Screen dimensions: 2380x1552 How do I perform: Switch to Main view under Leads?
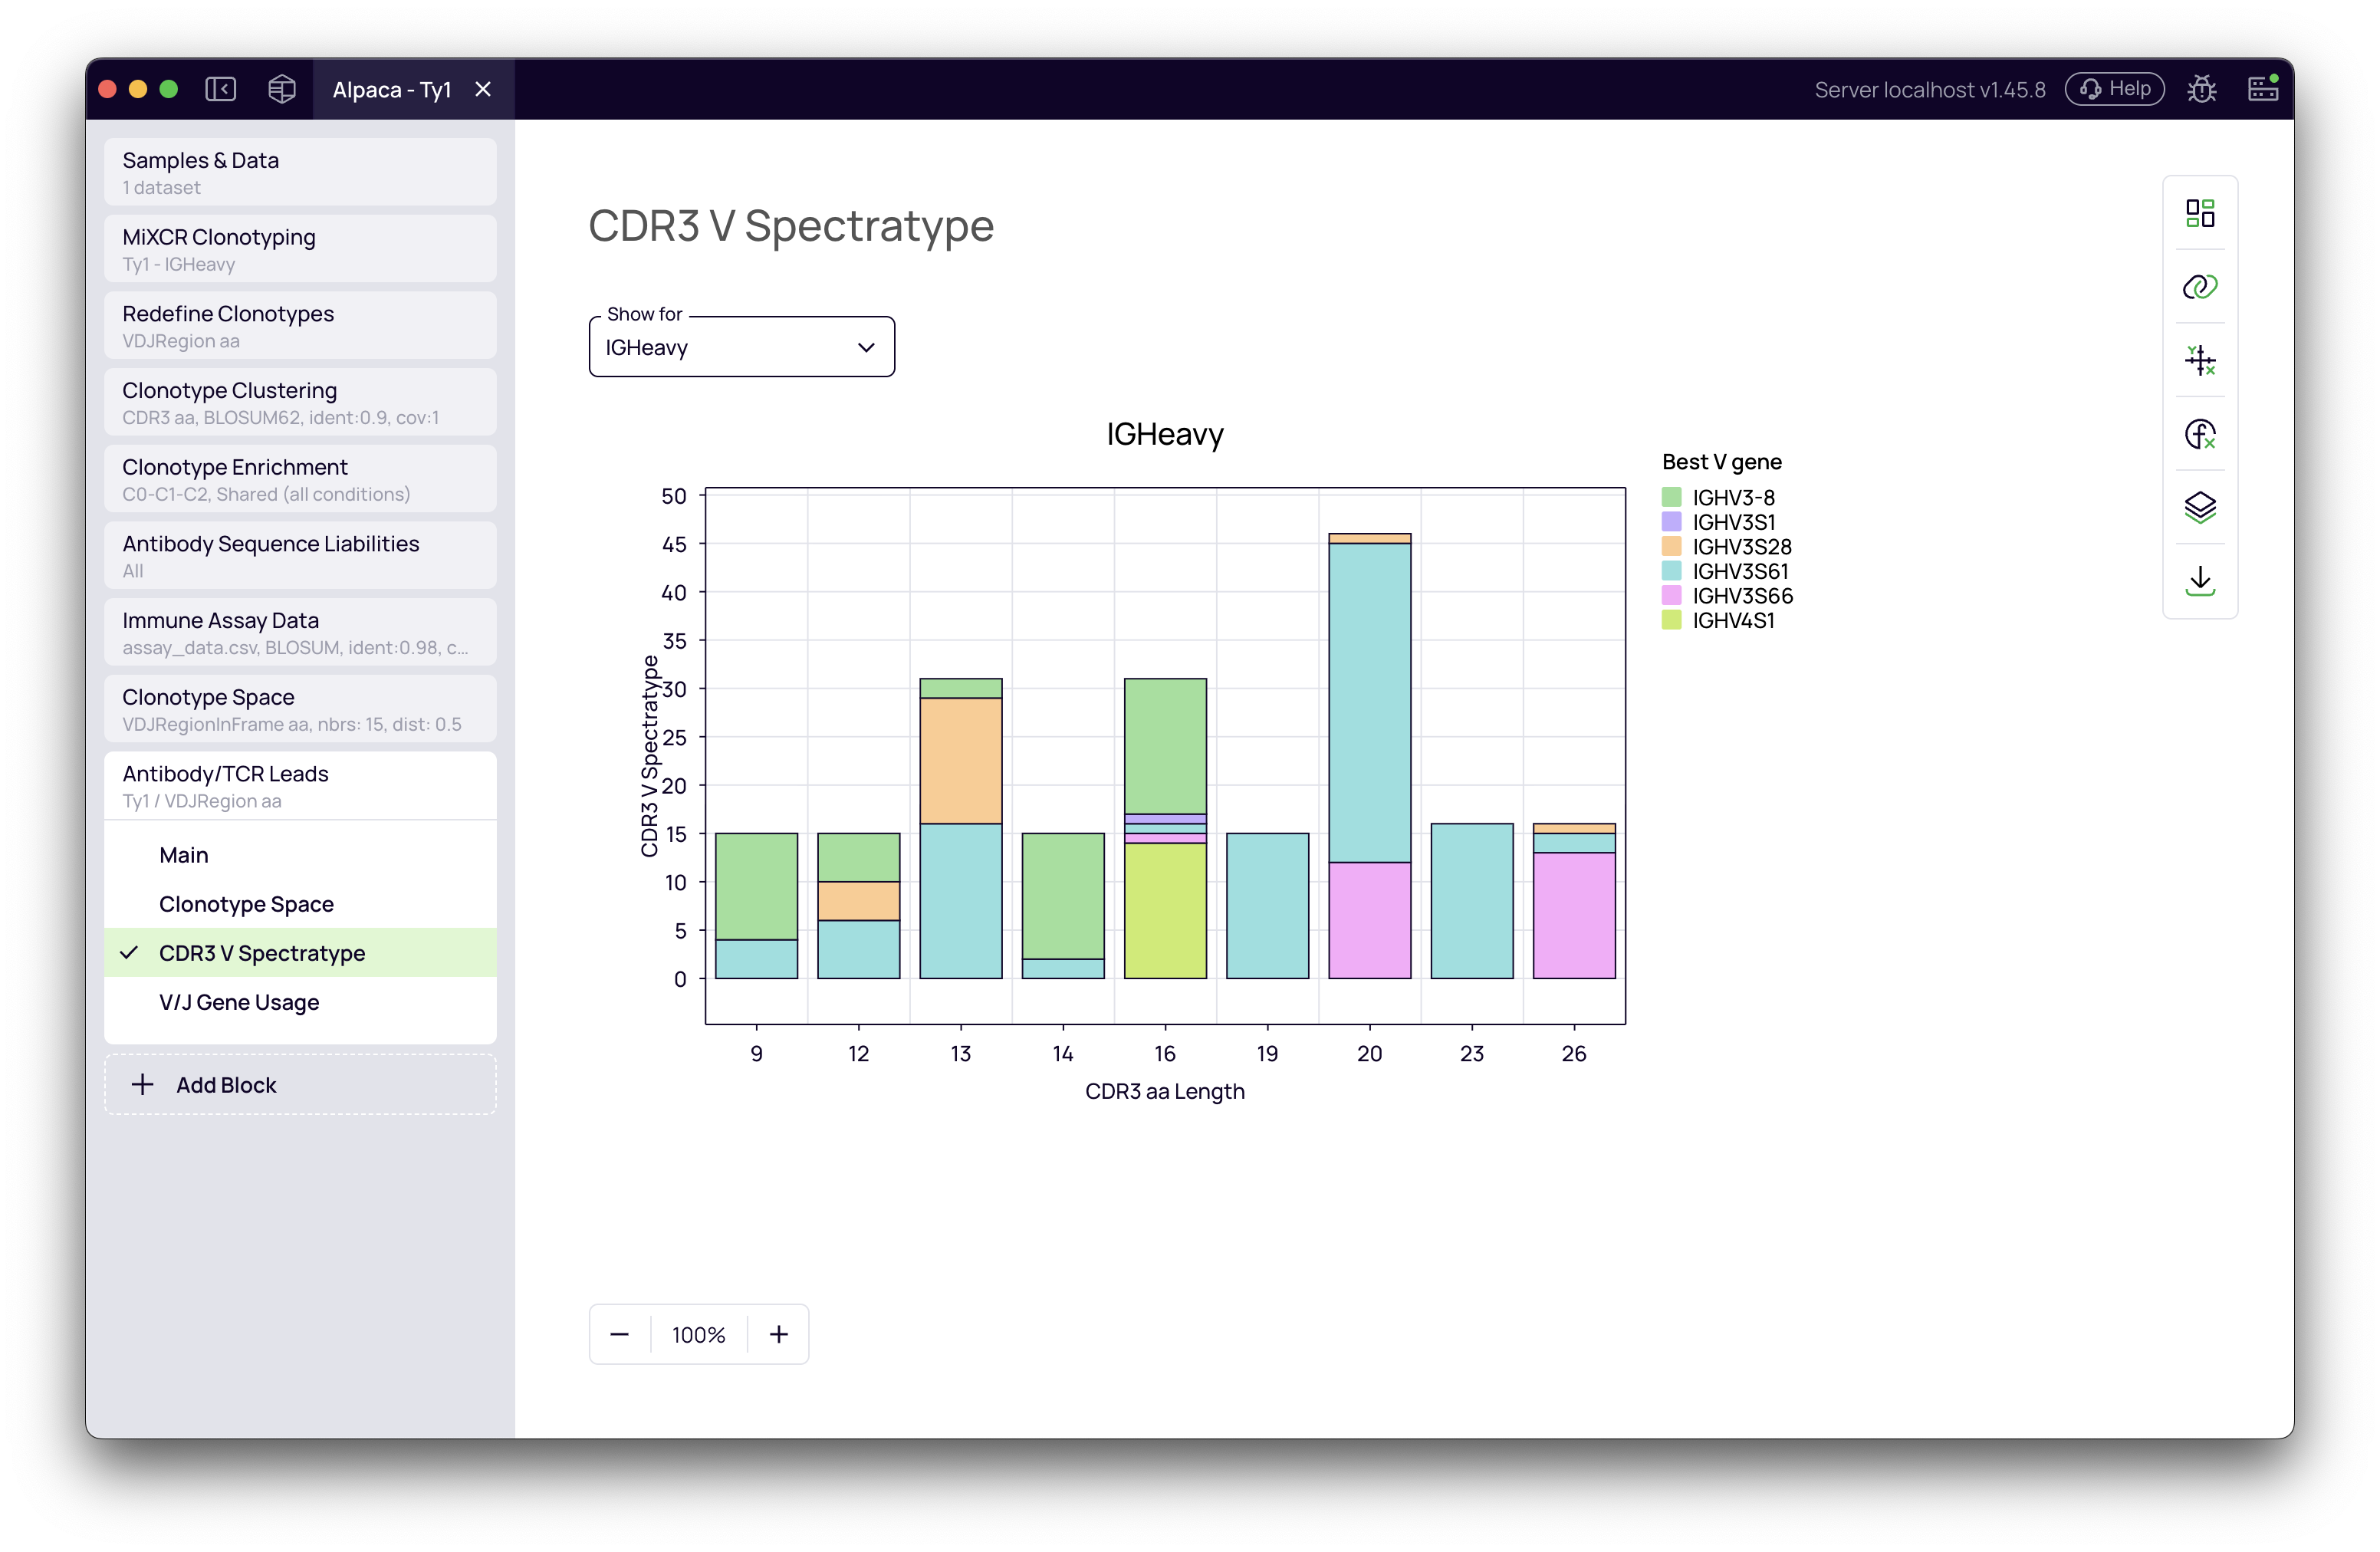(184, 855)
